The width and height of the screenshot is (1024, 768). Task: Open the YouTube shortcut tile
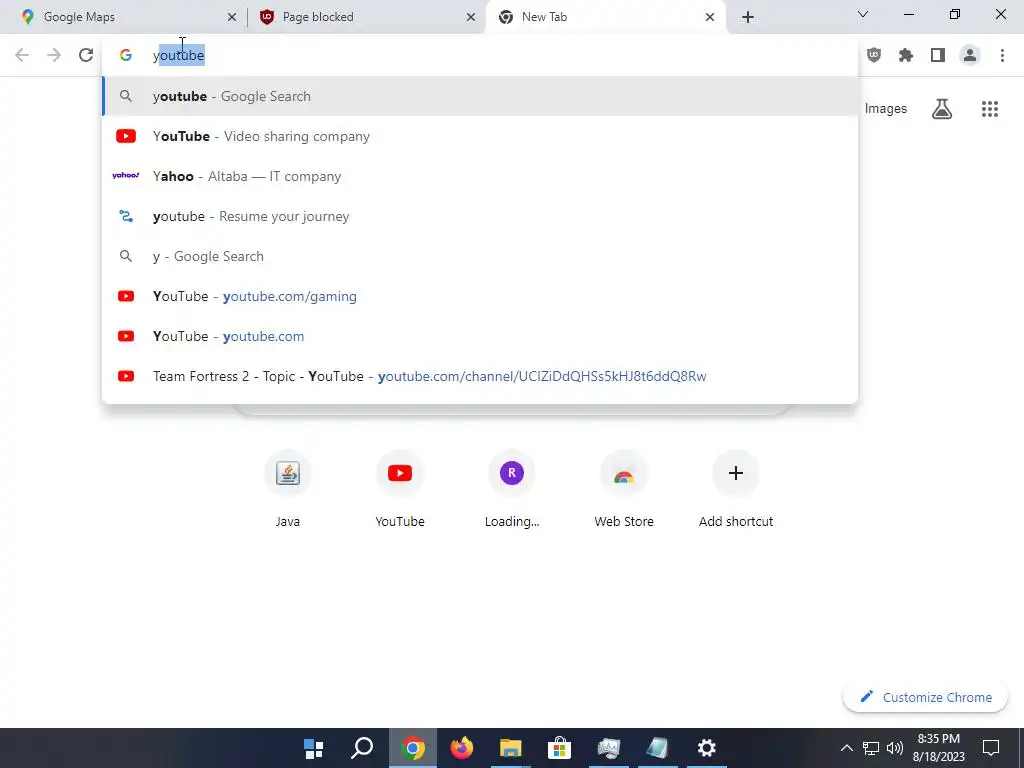[x=400, y=488]
